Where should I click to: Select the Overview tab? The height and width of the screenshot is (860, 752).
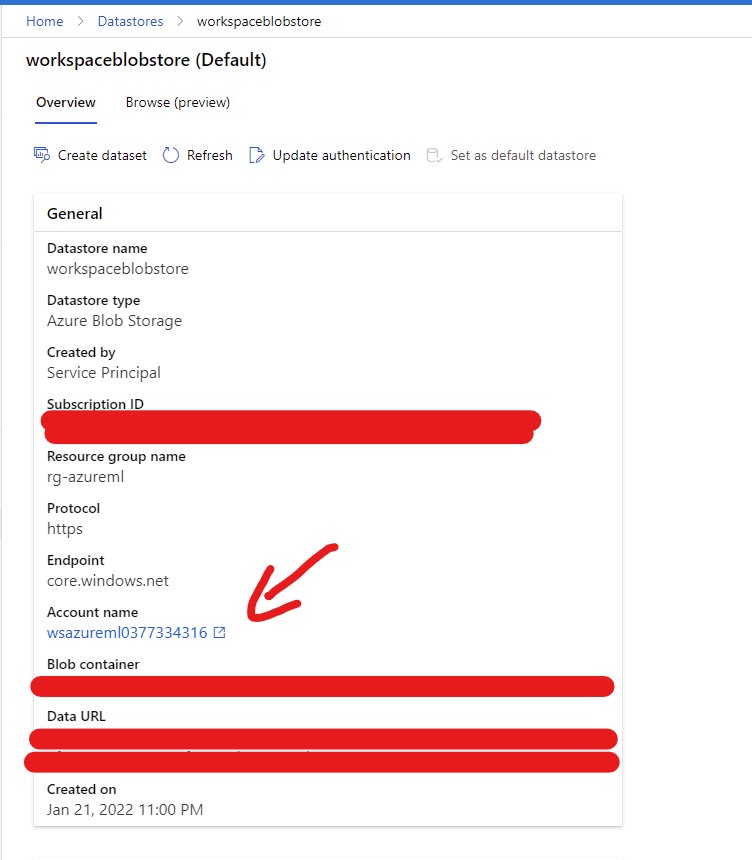point(66,102)
